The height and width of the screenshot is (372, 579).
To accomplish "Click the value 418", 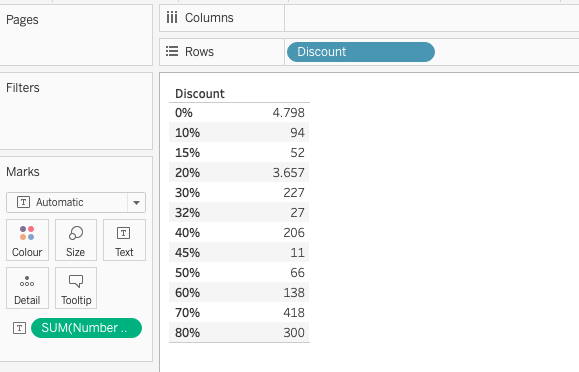I will 294,313.
